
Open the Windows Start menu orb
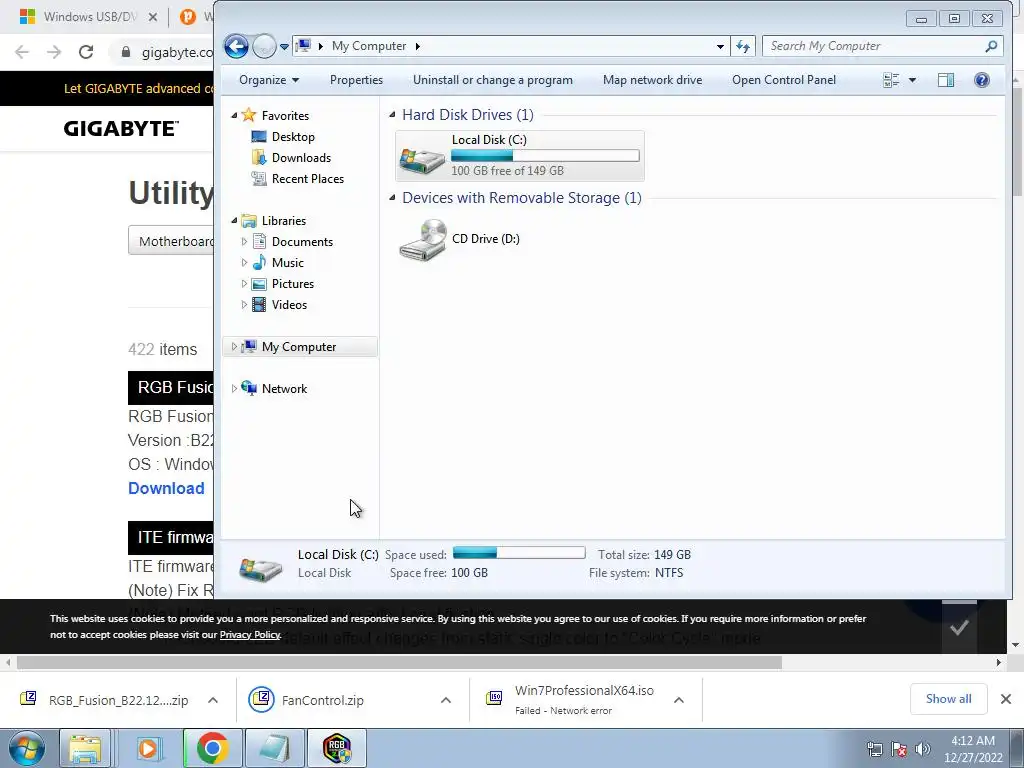pyautogui.click(x=27, y=748)
